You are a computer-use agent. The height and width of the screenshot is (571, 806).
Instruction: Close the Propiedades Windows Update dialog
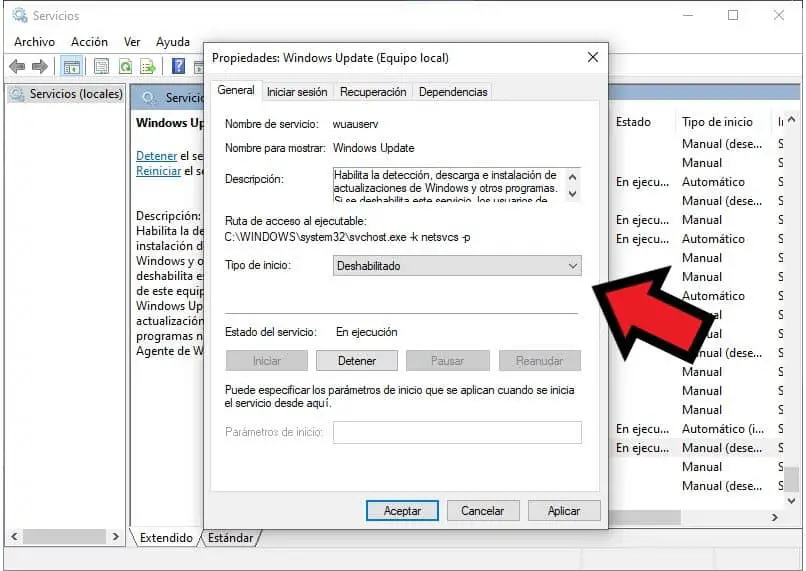point(593,57)
